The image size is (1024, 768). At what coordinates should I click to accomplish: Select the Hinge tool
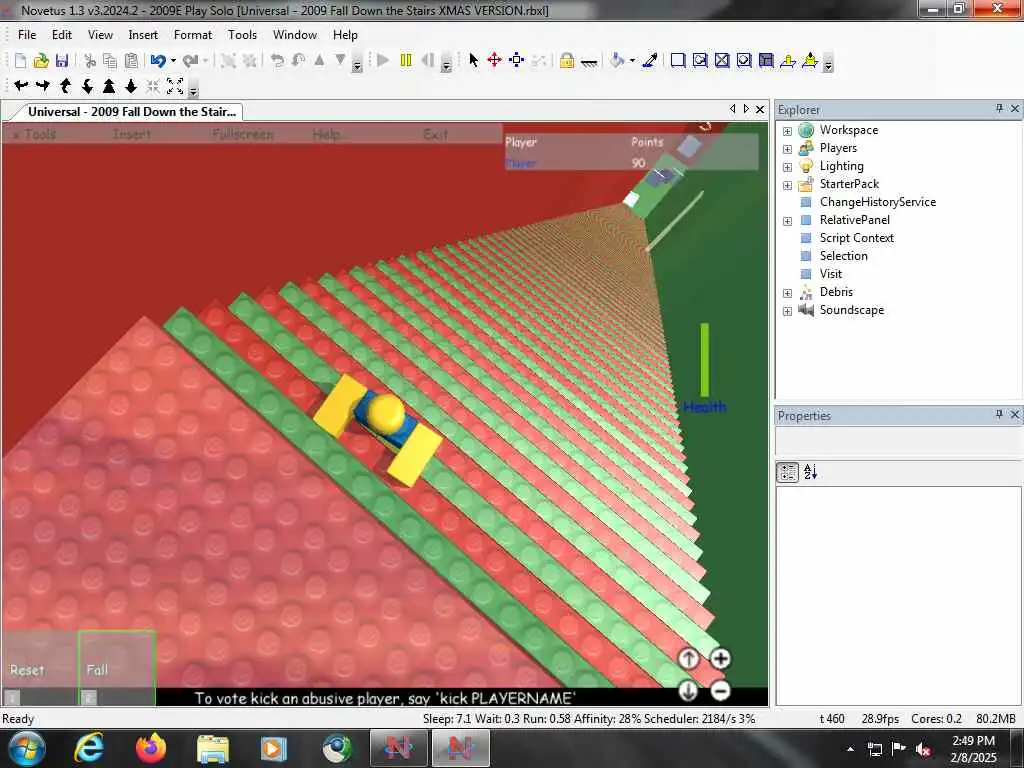pyautogui.click(x=788, y=61)
